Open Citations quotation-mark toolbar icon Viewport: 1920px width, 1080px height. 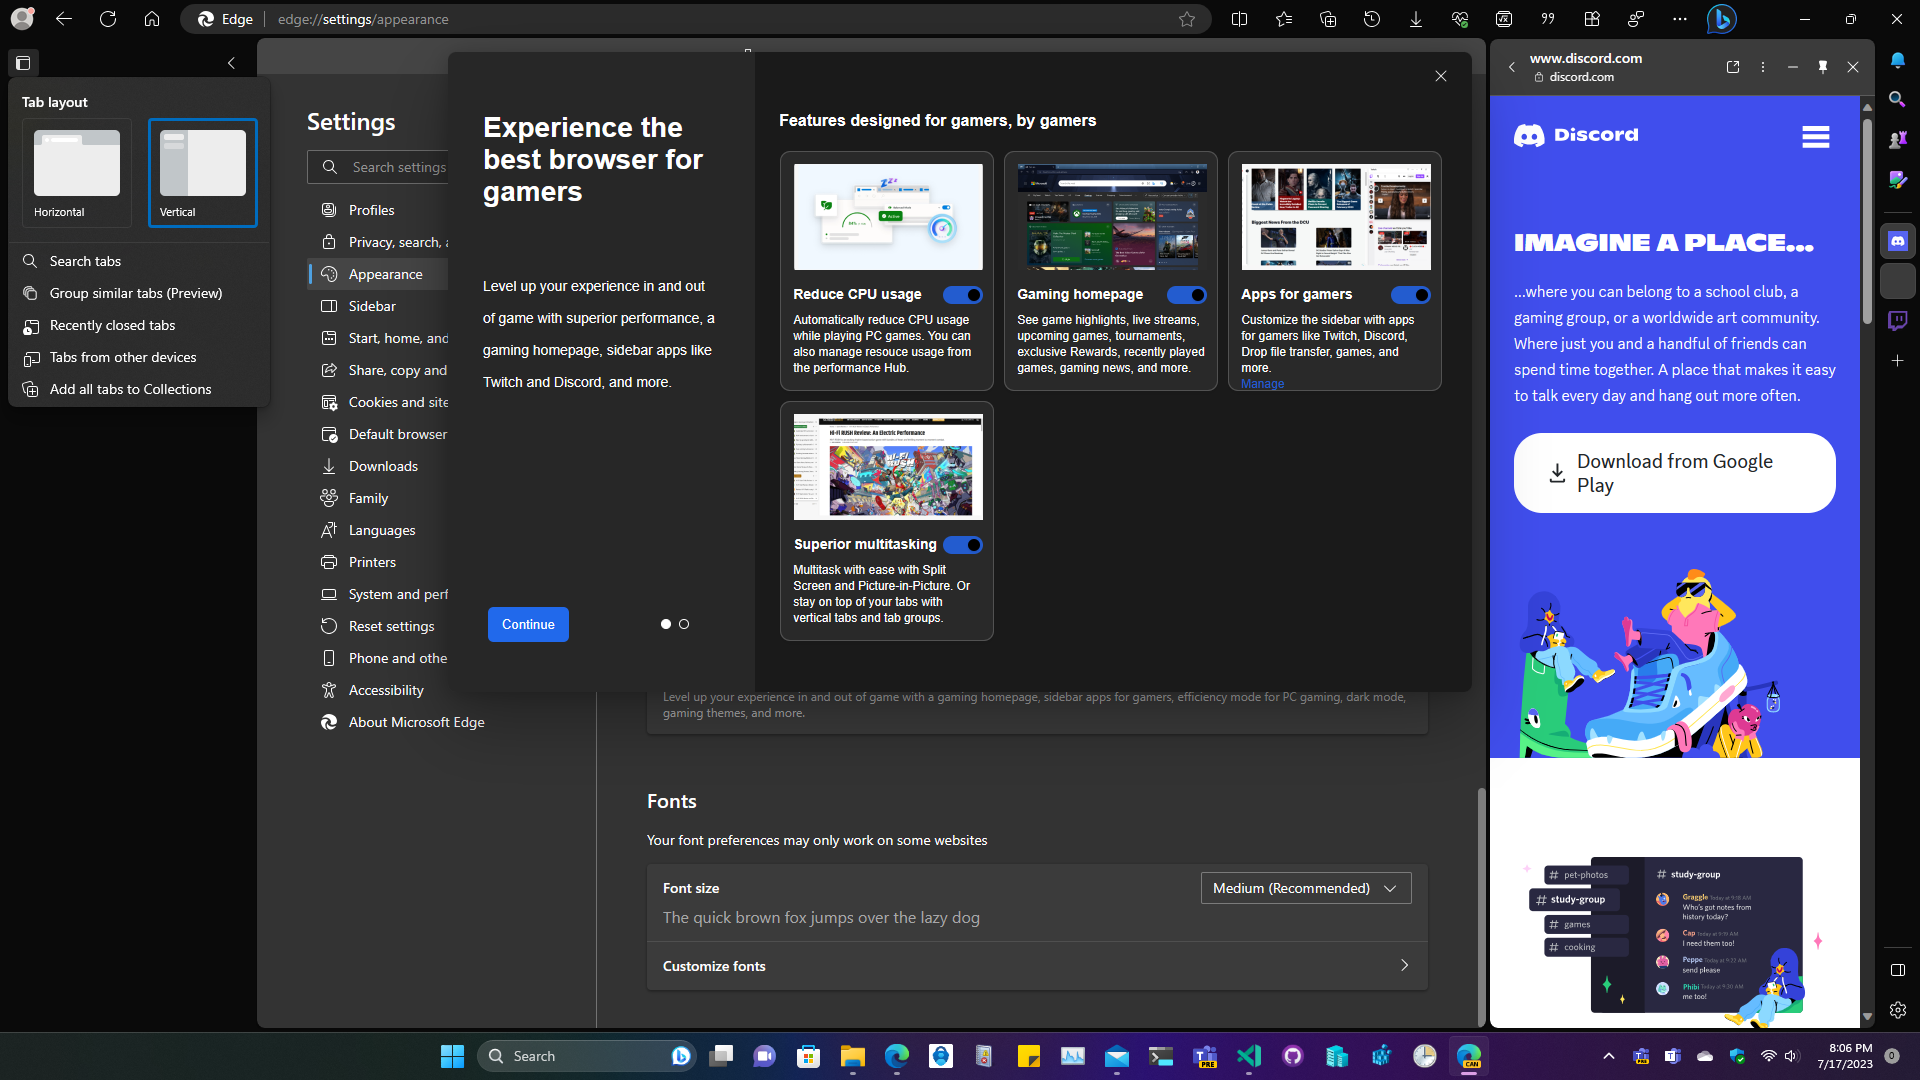[x=1548, y=19]
